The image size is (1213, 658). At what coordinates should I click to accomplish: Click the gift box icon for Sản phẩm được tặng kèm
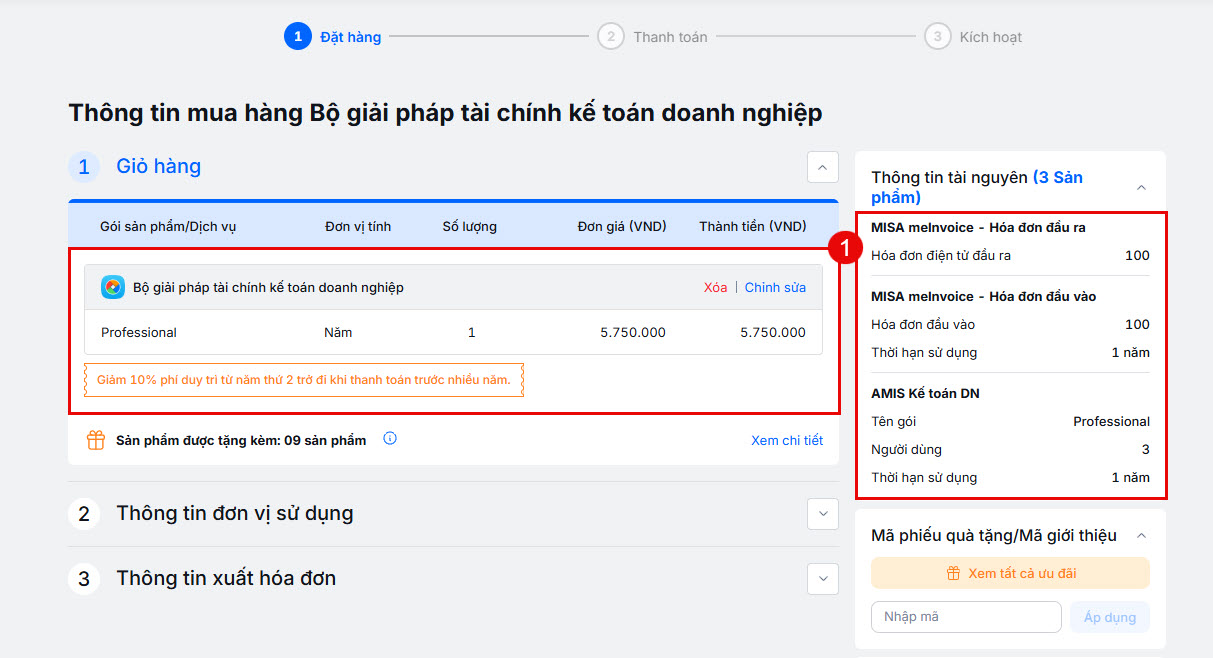[x=96, y=440]
